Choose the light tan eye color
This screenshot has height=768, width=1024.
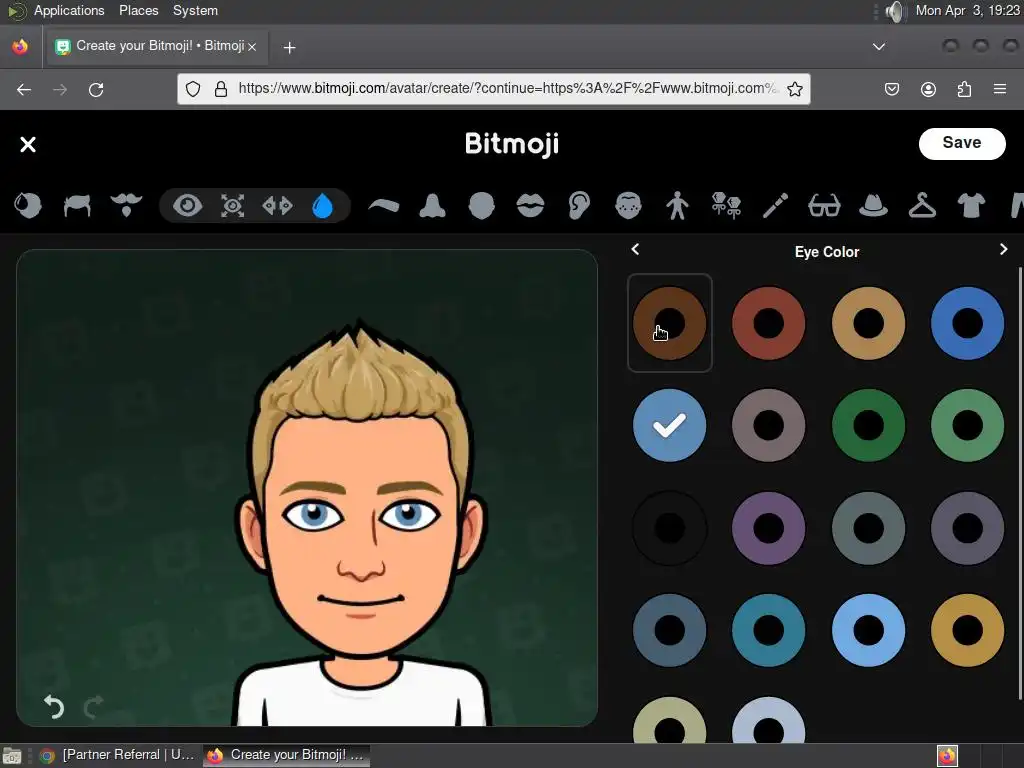click(x=869, y=323)
